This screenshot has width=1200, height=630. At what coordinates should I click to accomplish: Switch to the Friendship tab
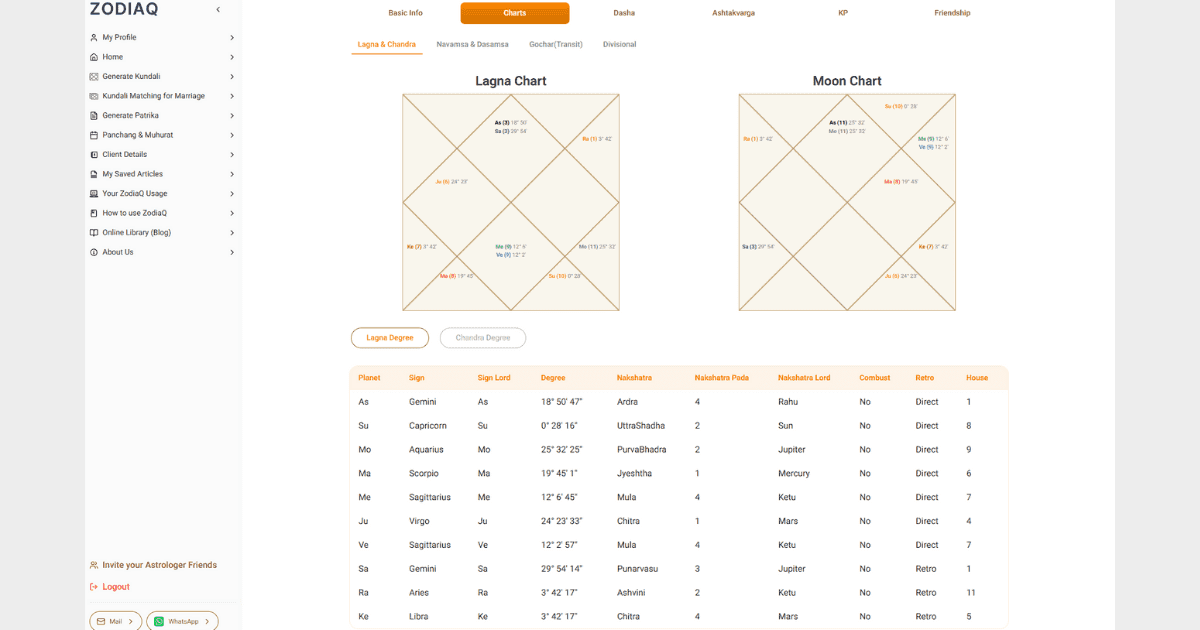952,13
